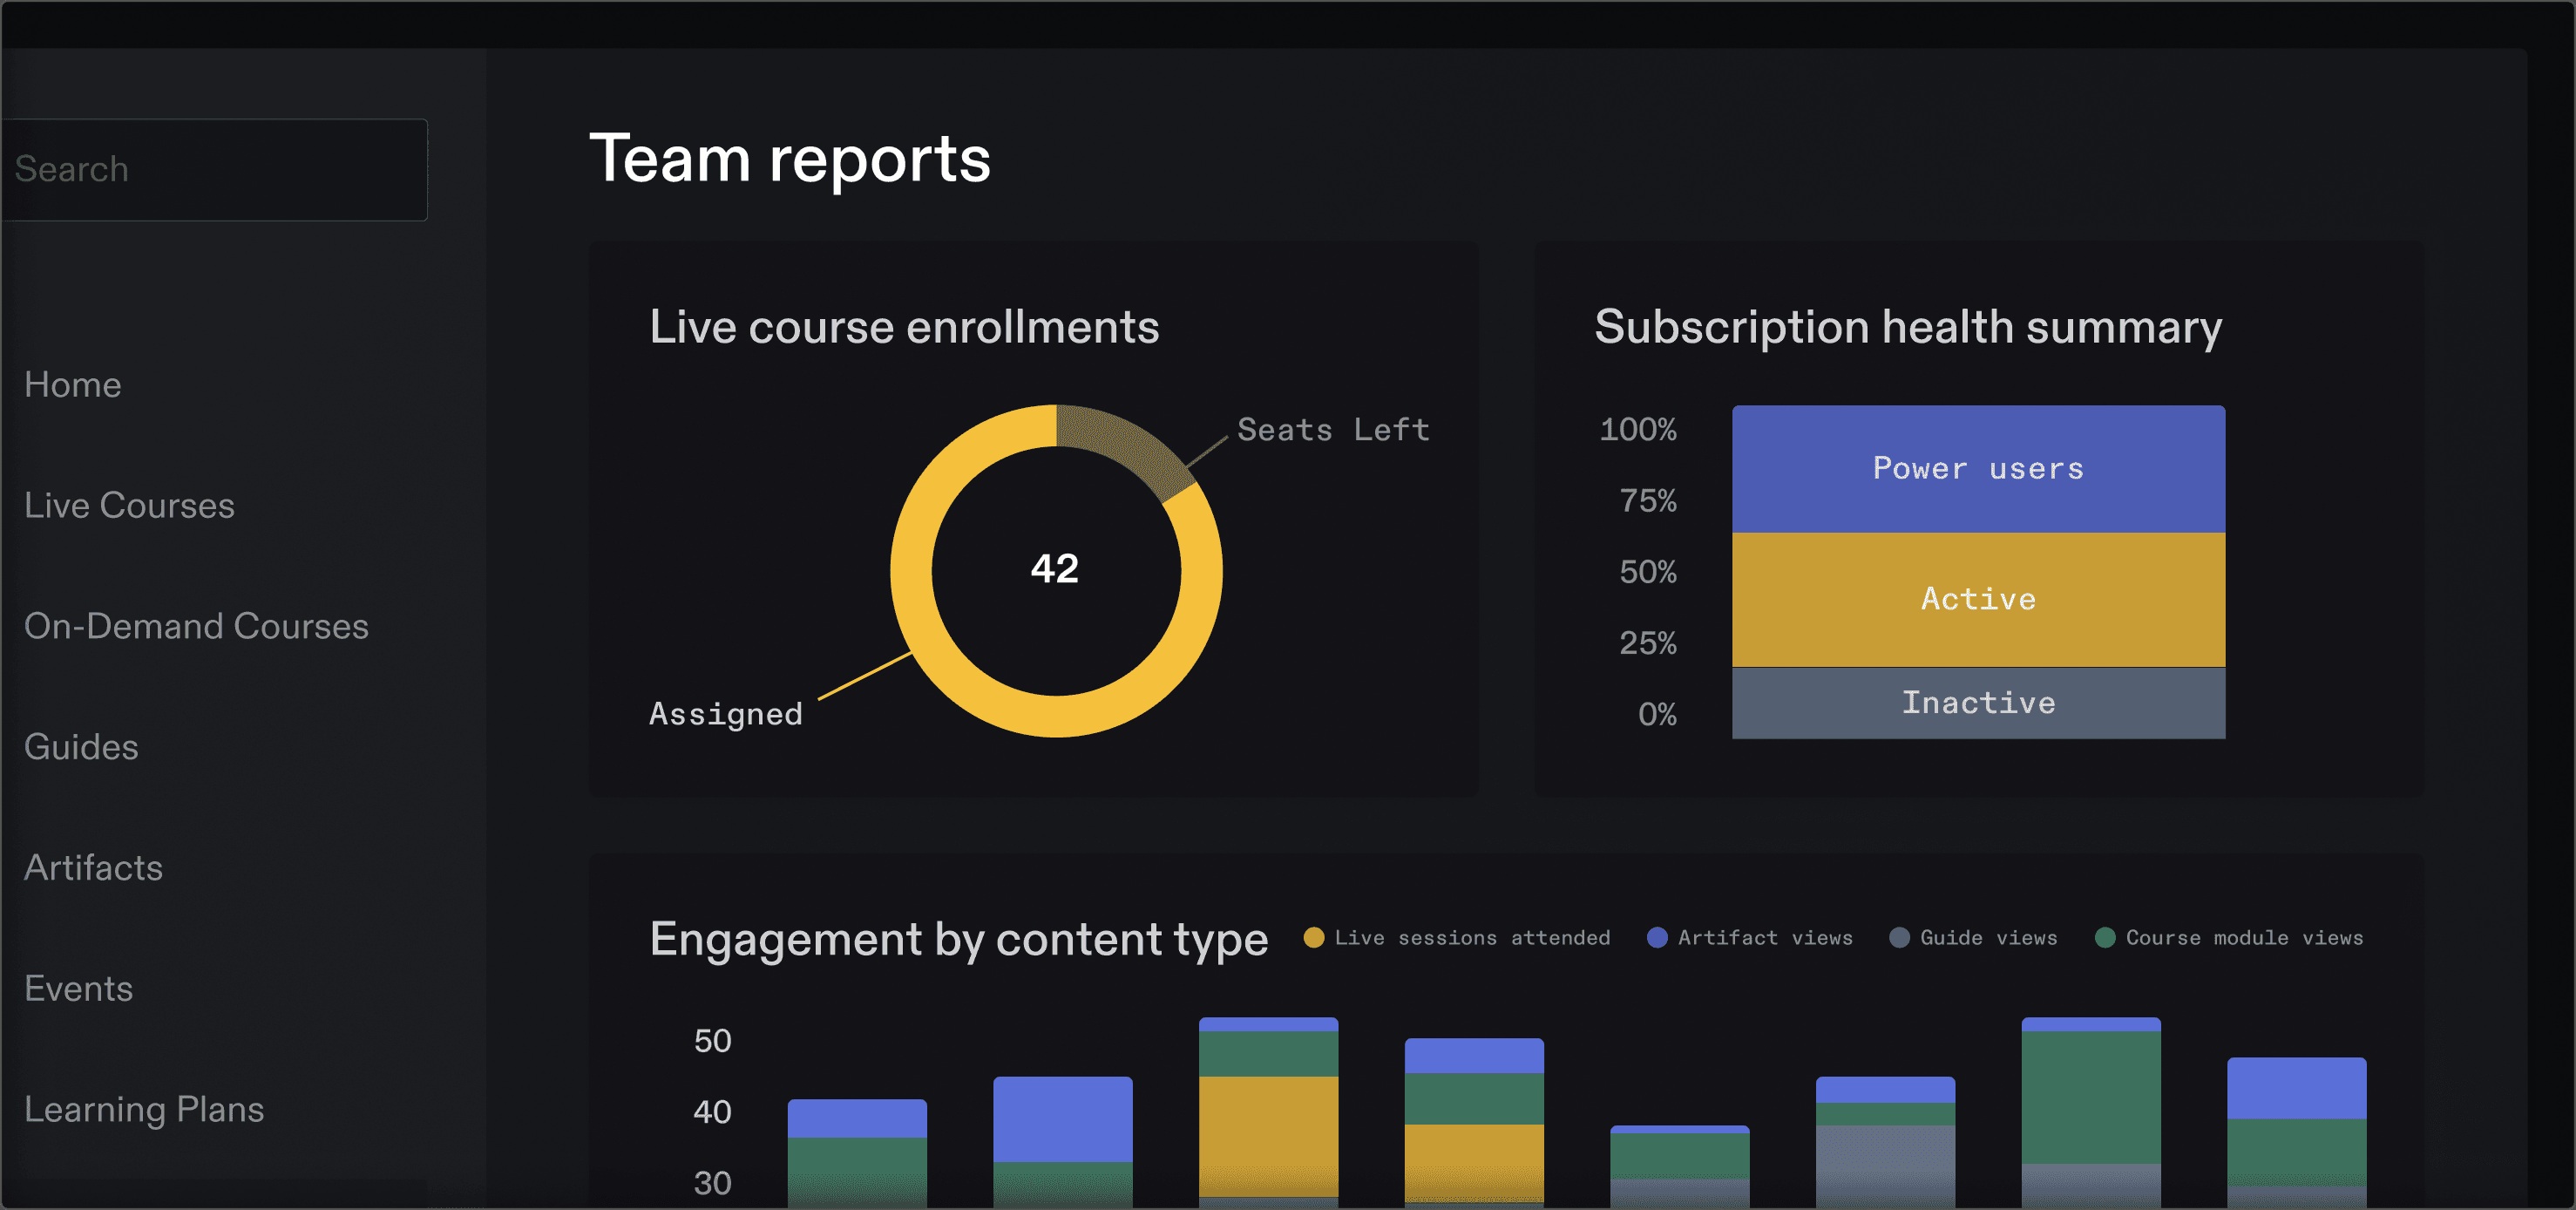Click the donut chart center value 42
The width and height of the screenshot is (2576, 1210).
pos(1055,569)
